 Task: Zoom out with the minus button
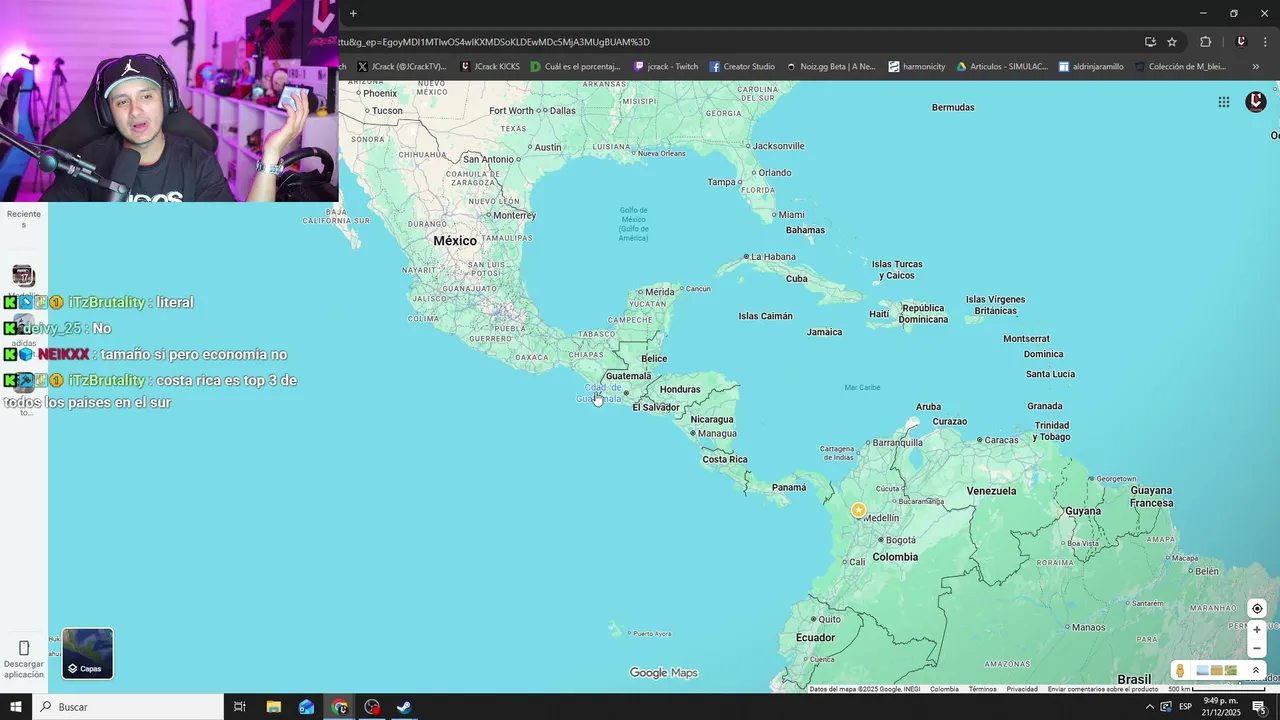tap(1257, 648)
